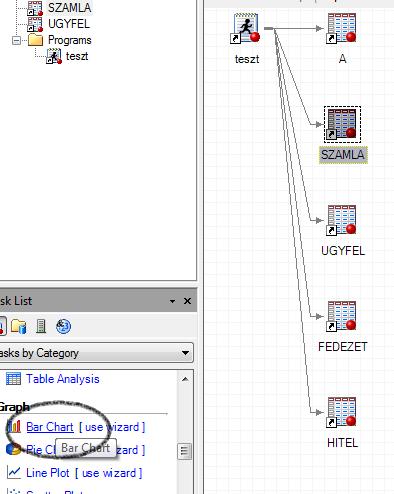394x494 pixels.
Task: Click the globe icon in Task List toolbar
Action: [x=63, y=326]
